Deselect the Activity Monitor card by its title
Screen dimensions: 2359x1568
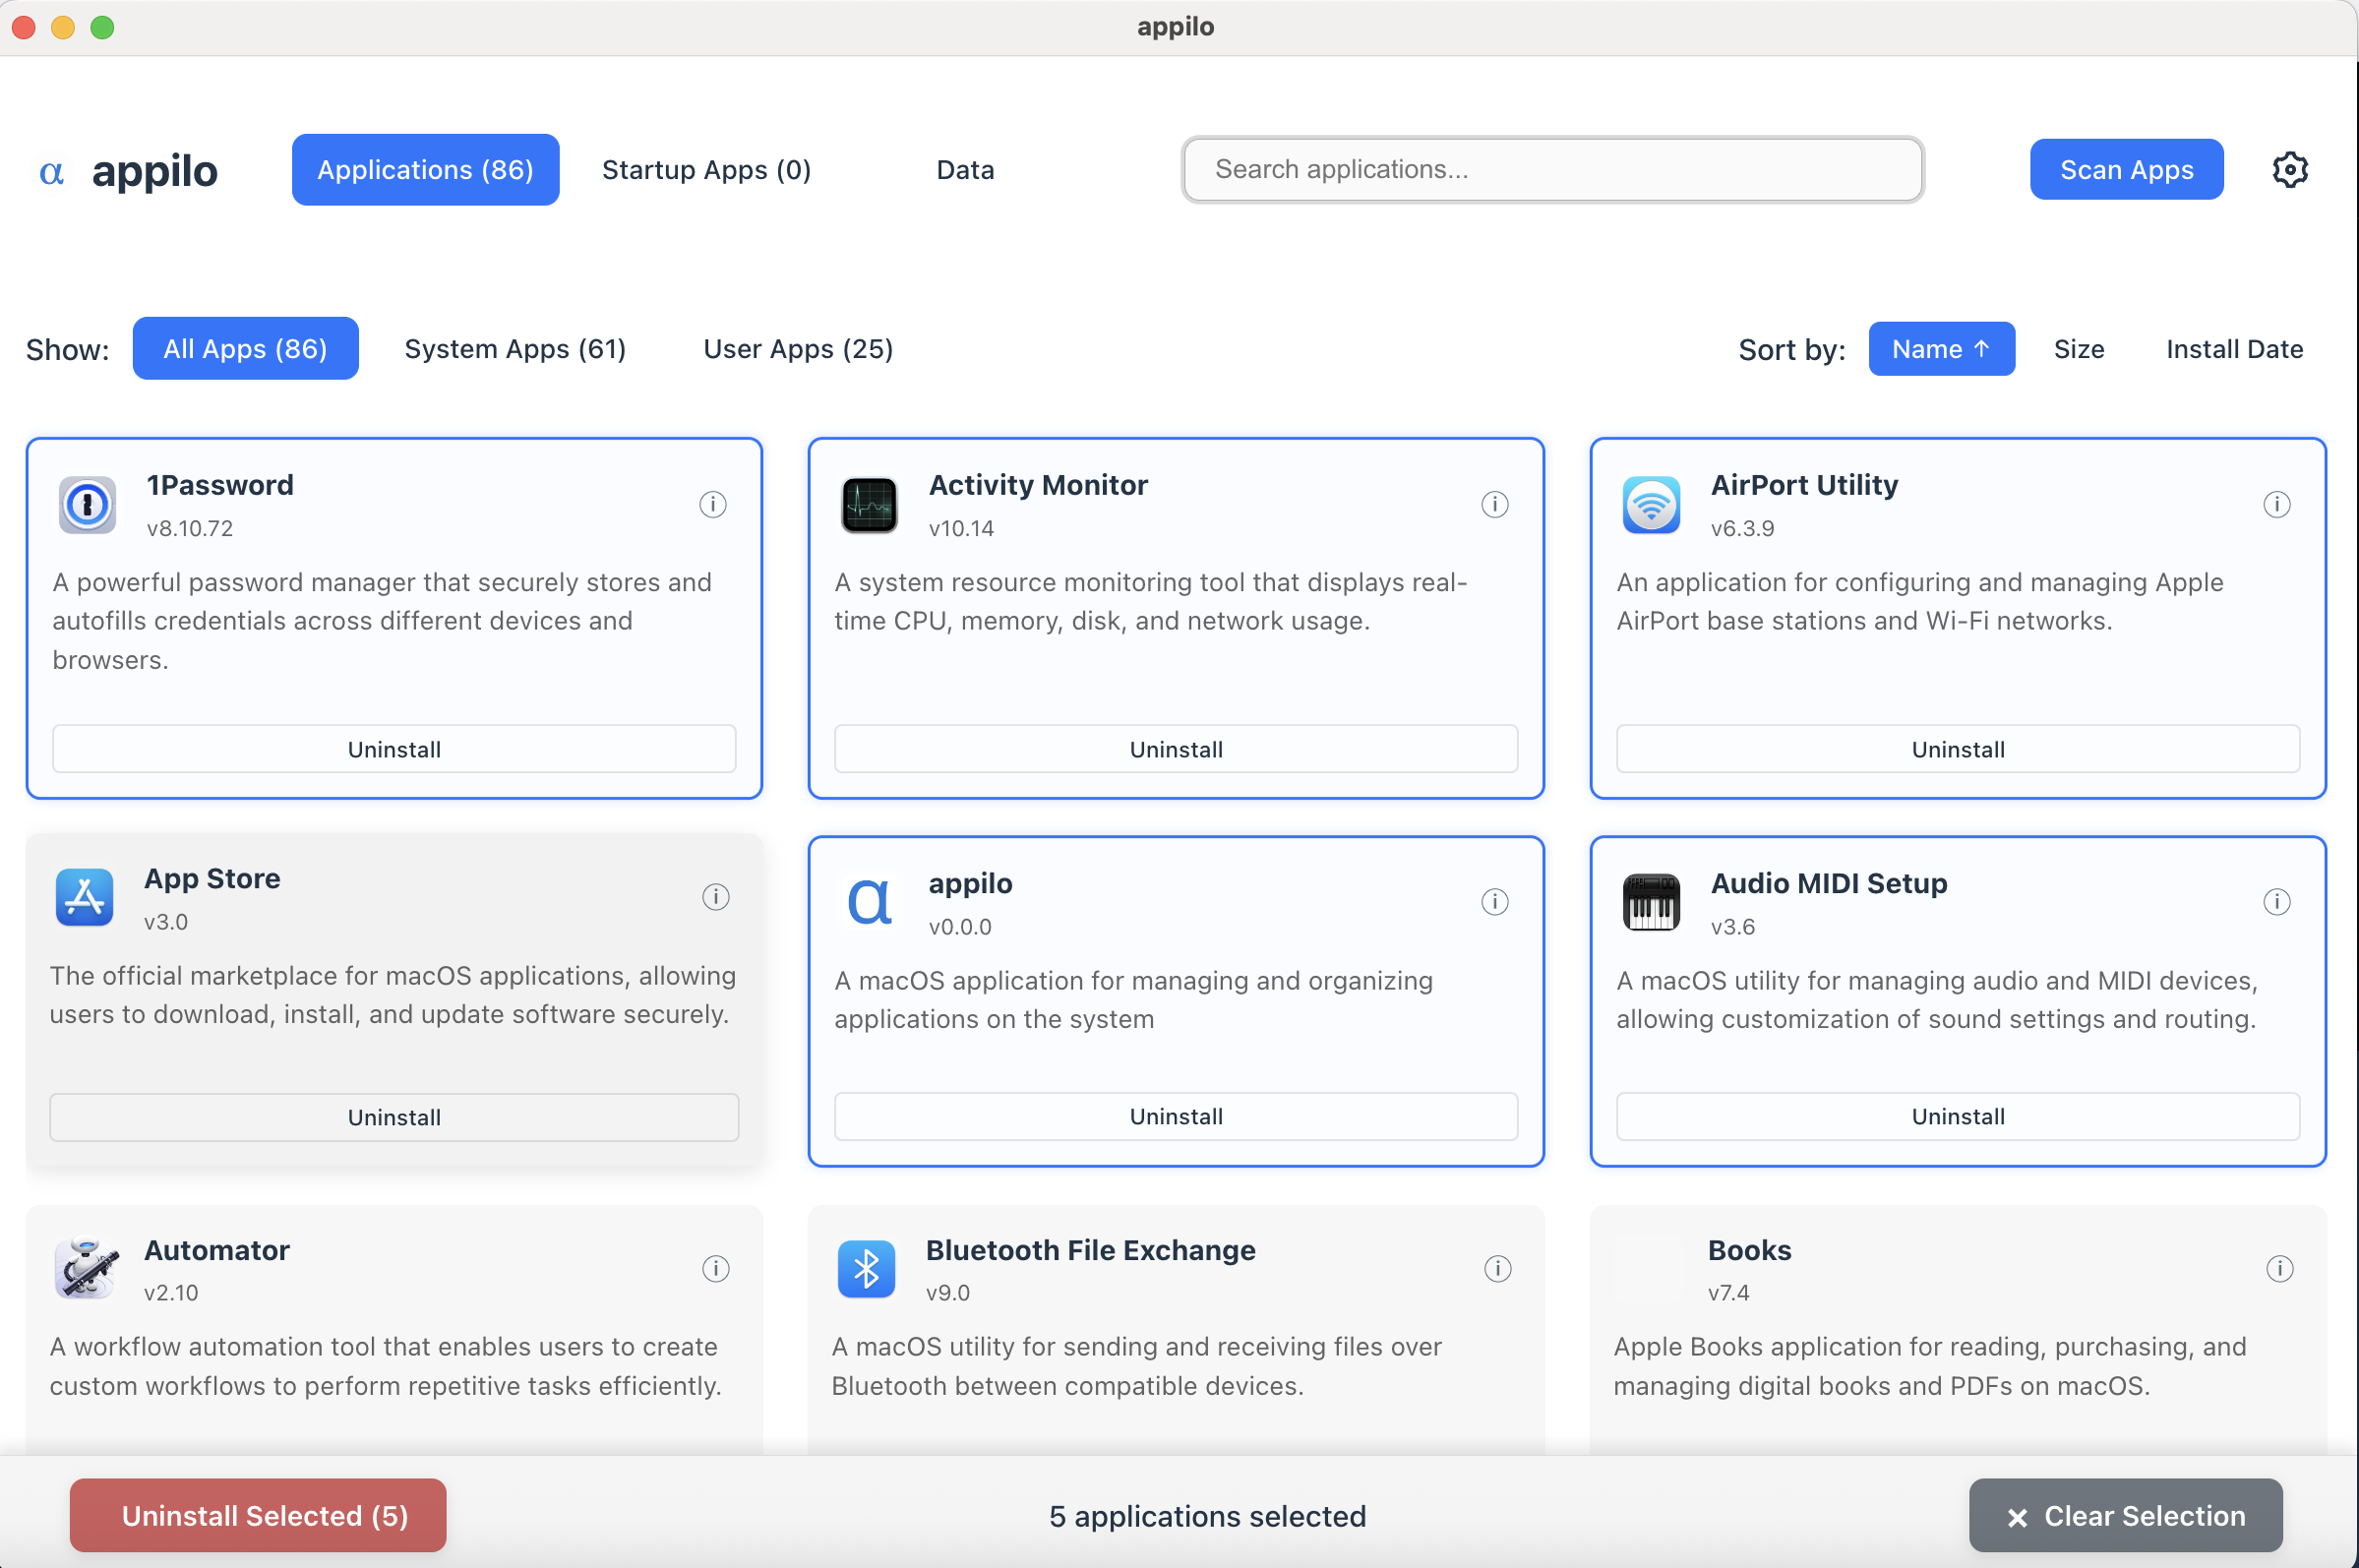pos(1038,485)
